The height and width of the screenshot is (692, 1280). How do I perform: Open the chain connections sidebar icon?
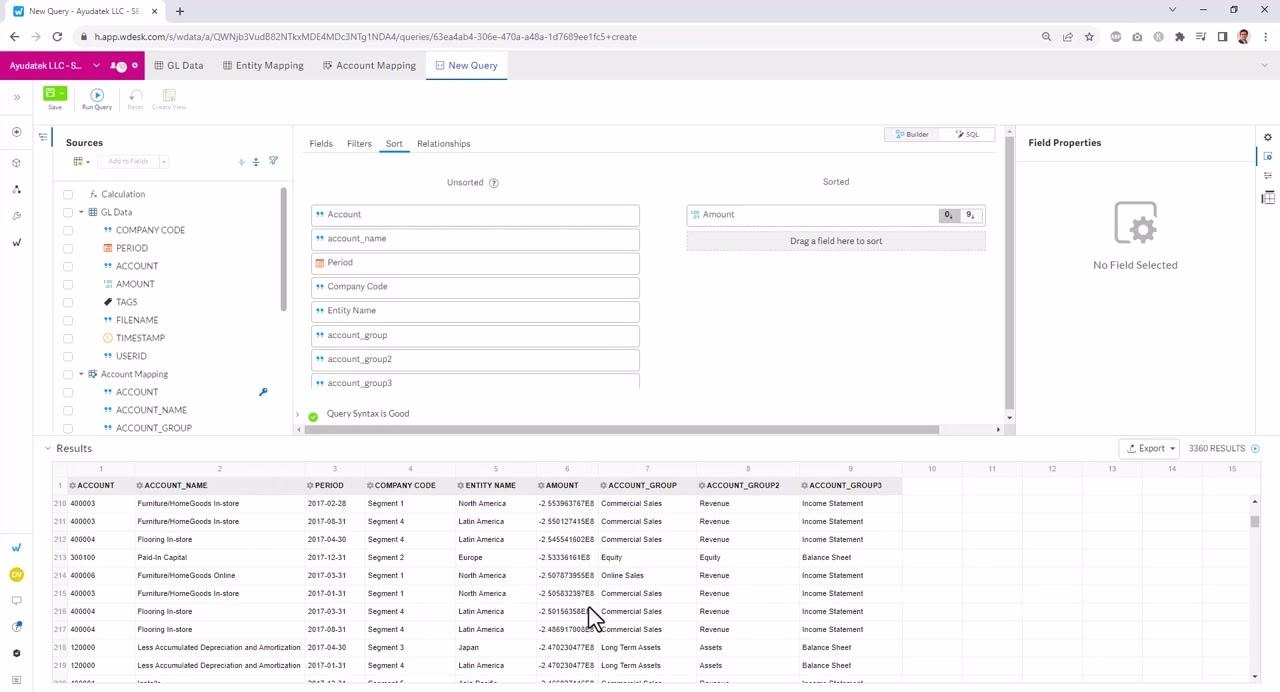click(16, 189)
